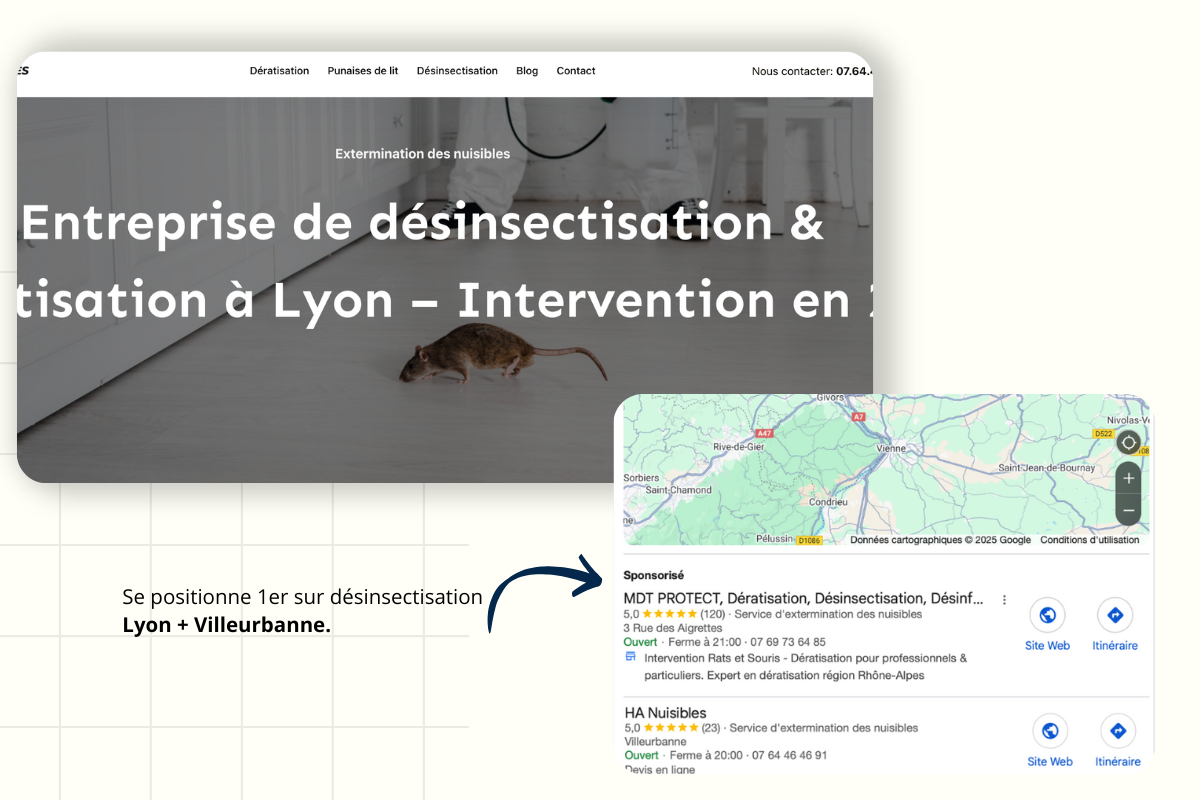Click the Site Web text label under MDT PROTECT

(1047, 645)
